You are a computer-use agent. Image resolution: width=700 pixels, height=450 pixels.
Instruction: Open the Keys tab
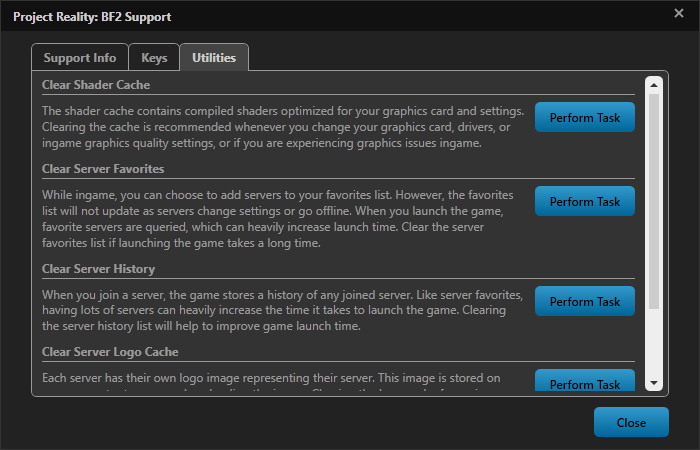(154, 58)
